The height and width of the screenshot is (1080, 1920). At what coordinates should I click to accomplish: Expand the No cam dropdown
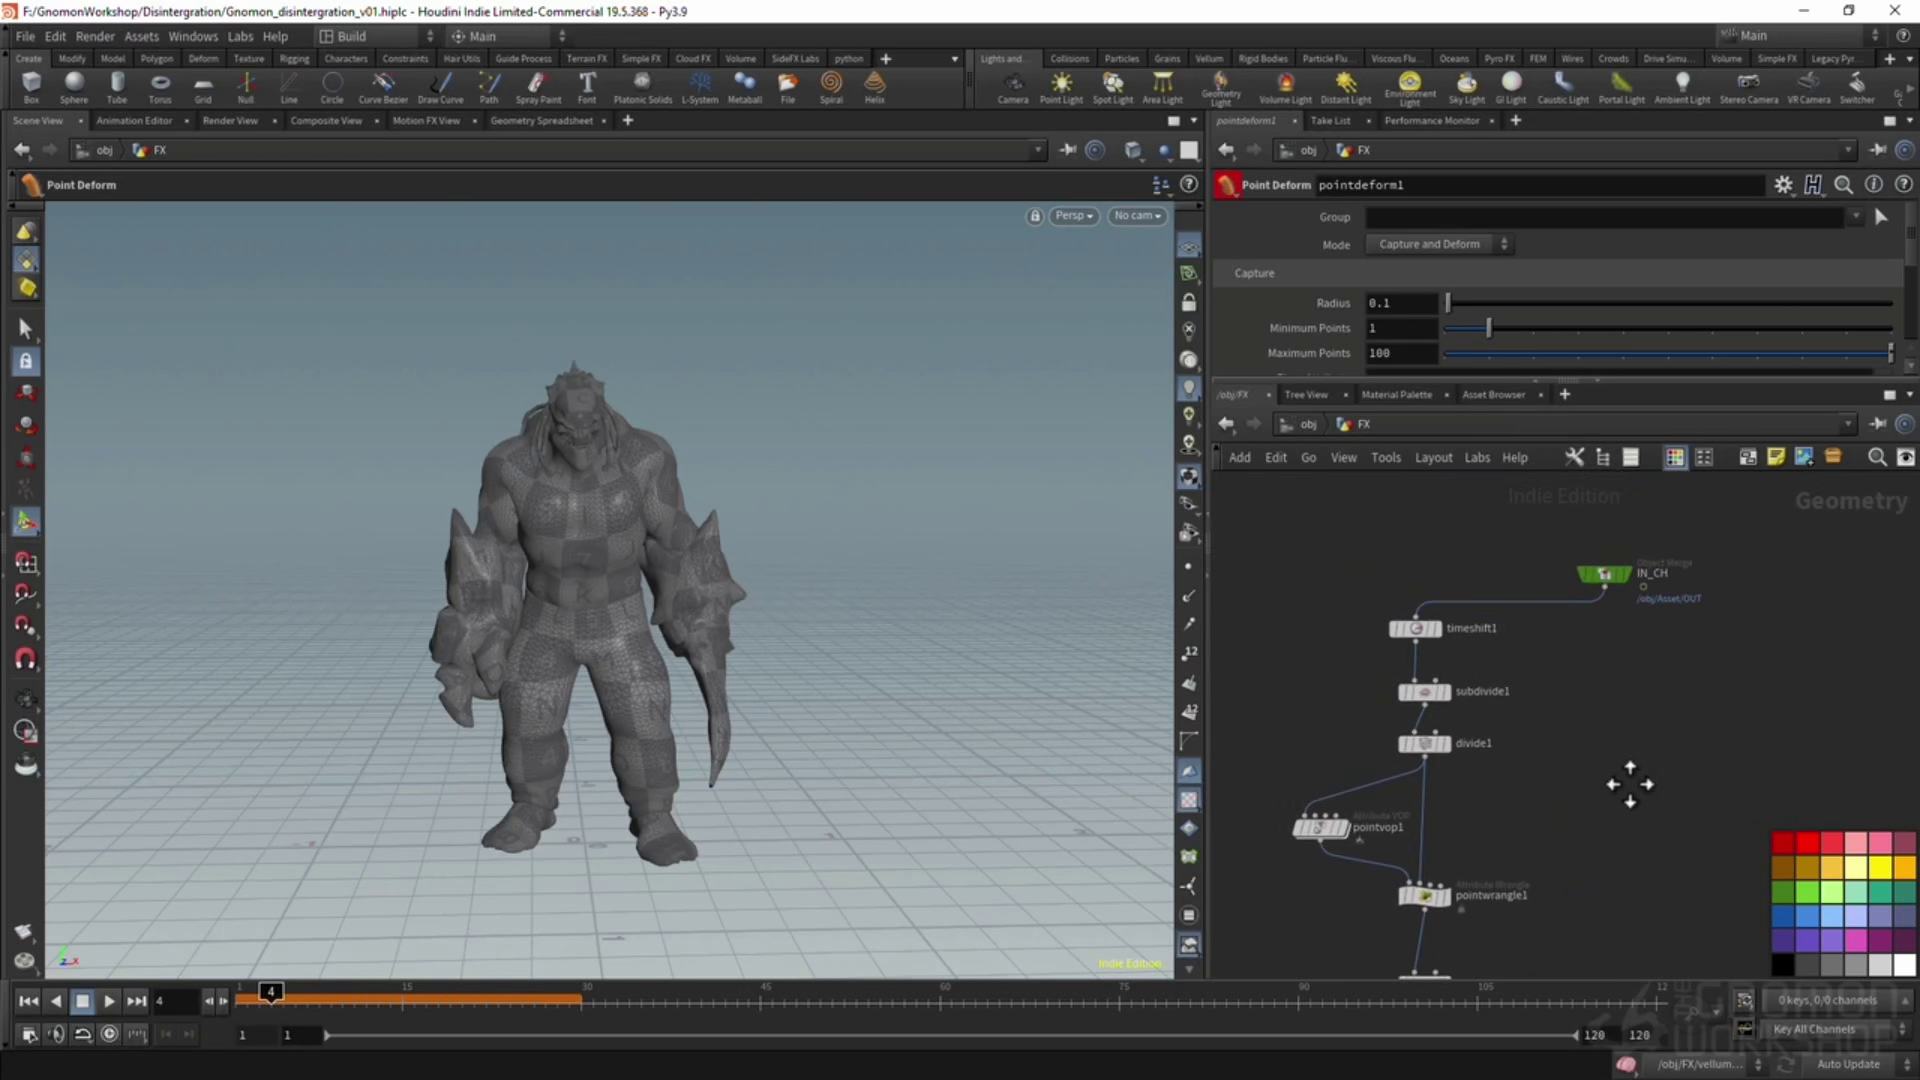click(1137, 216)
